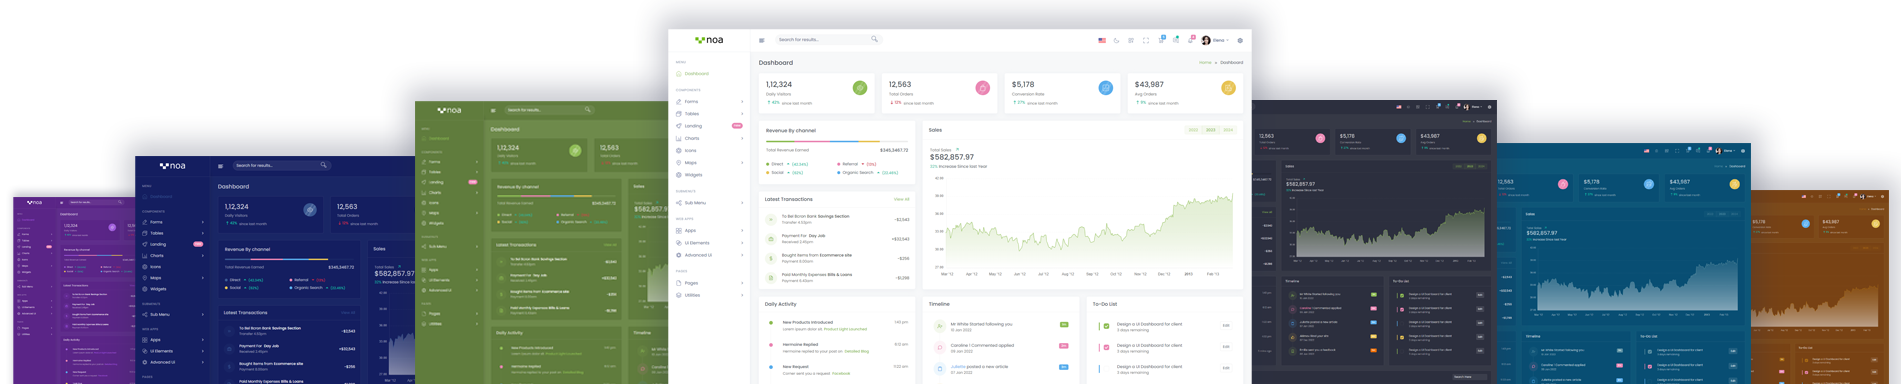Viewport: 1901px width, 384px height.
Task: Expand the Forms menu in white sidebar
Action: coord(710,101)
